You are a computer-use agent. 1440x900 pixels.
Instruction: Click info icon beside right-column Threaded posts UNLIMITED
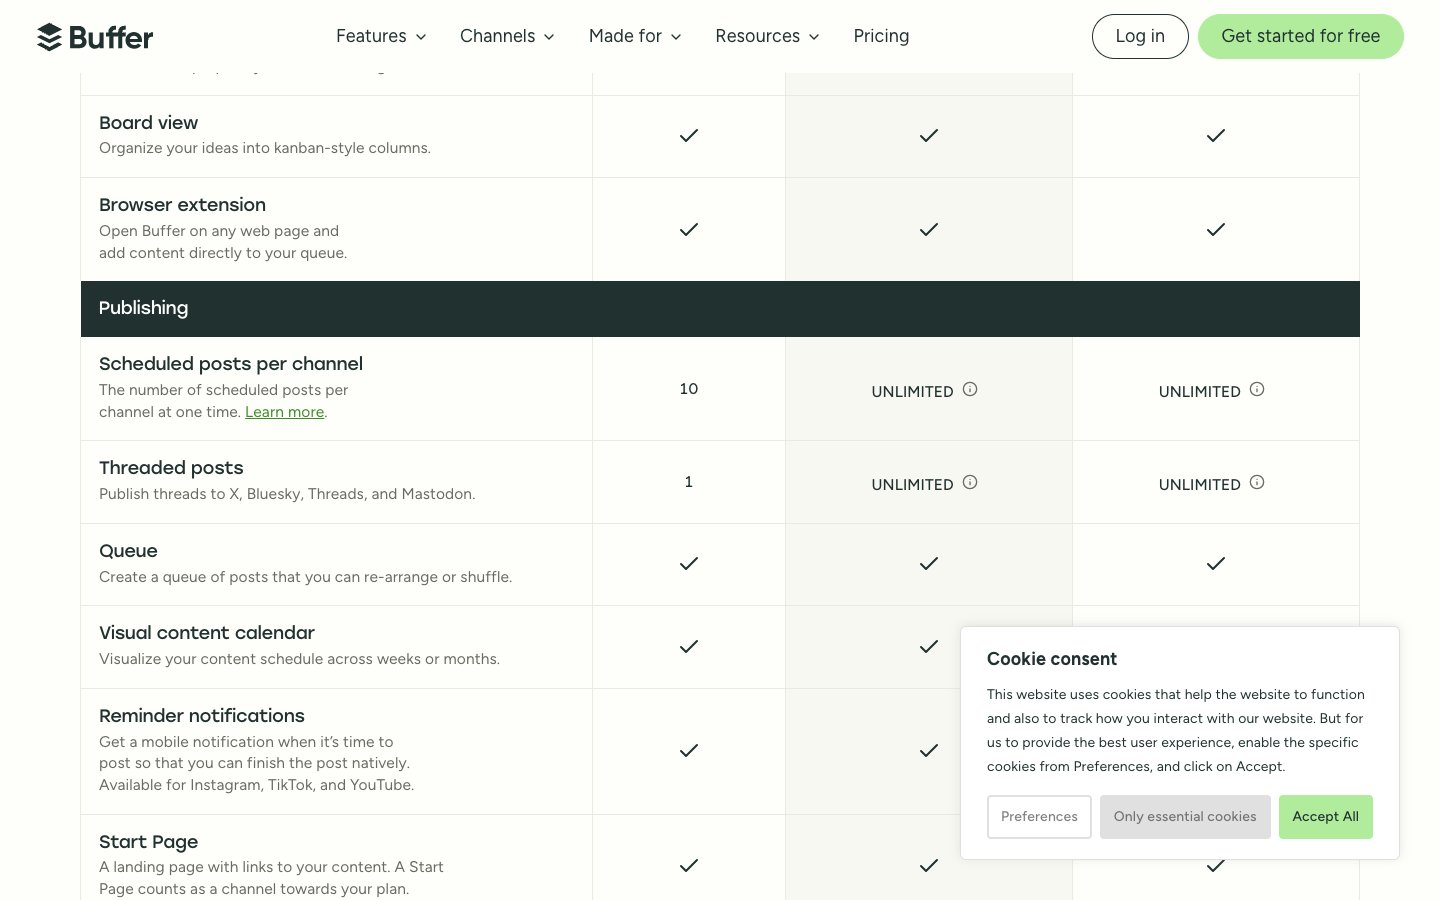1257,483
